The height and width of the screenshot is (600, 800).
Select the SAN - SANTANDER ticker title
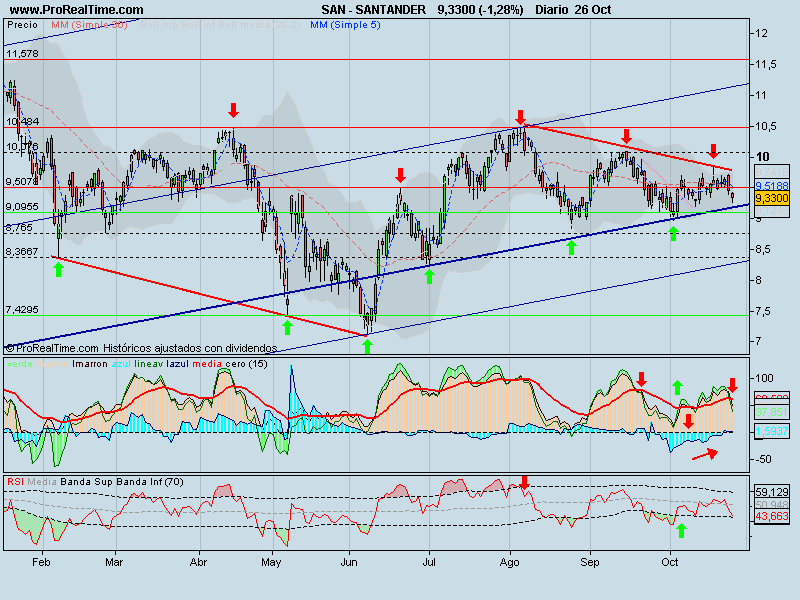click(x=373, y=10)
